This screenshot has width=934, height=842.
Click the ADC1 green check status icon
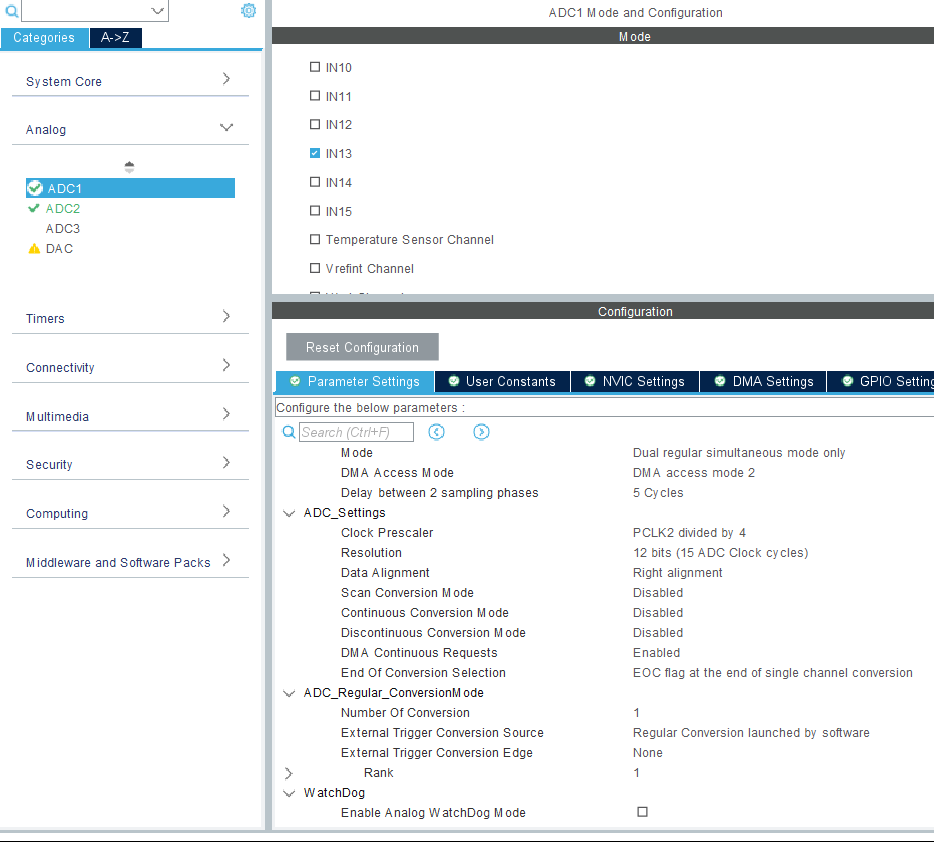coord(35,188)
